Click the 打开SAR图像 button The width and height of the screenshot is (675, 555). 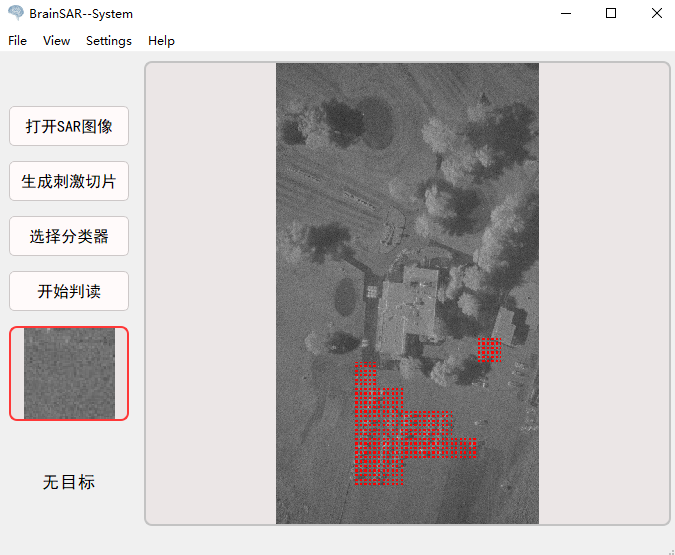pos(69,126)
